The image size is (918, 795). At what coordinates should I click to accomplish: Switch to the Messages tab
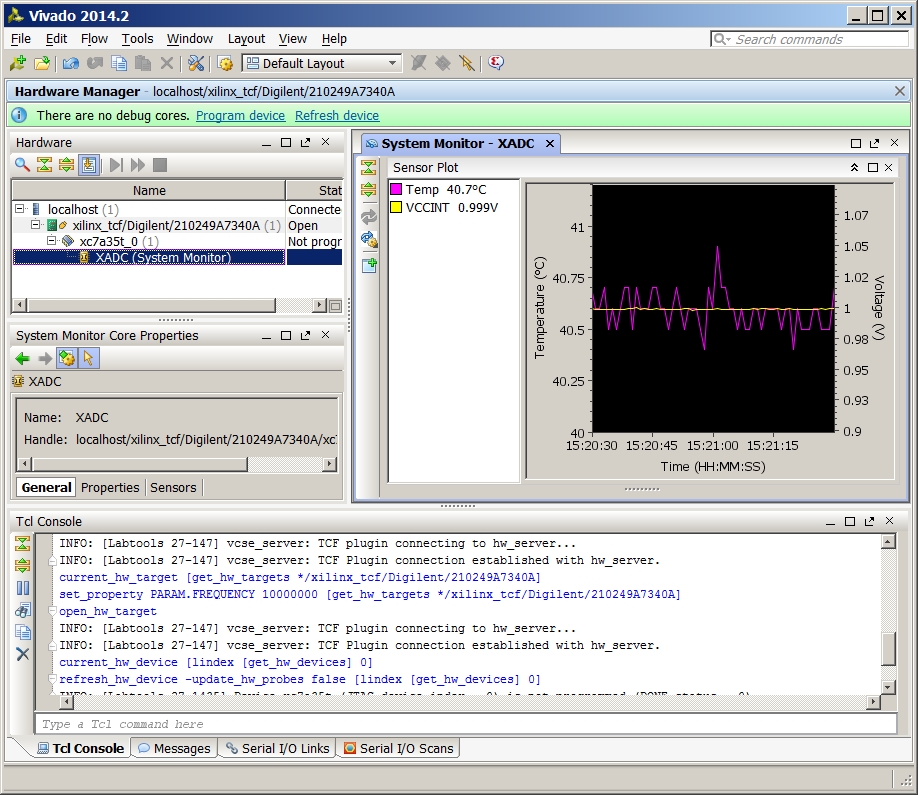174,748
